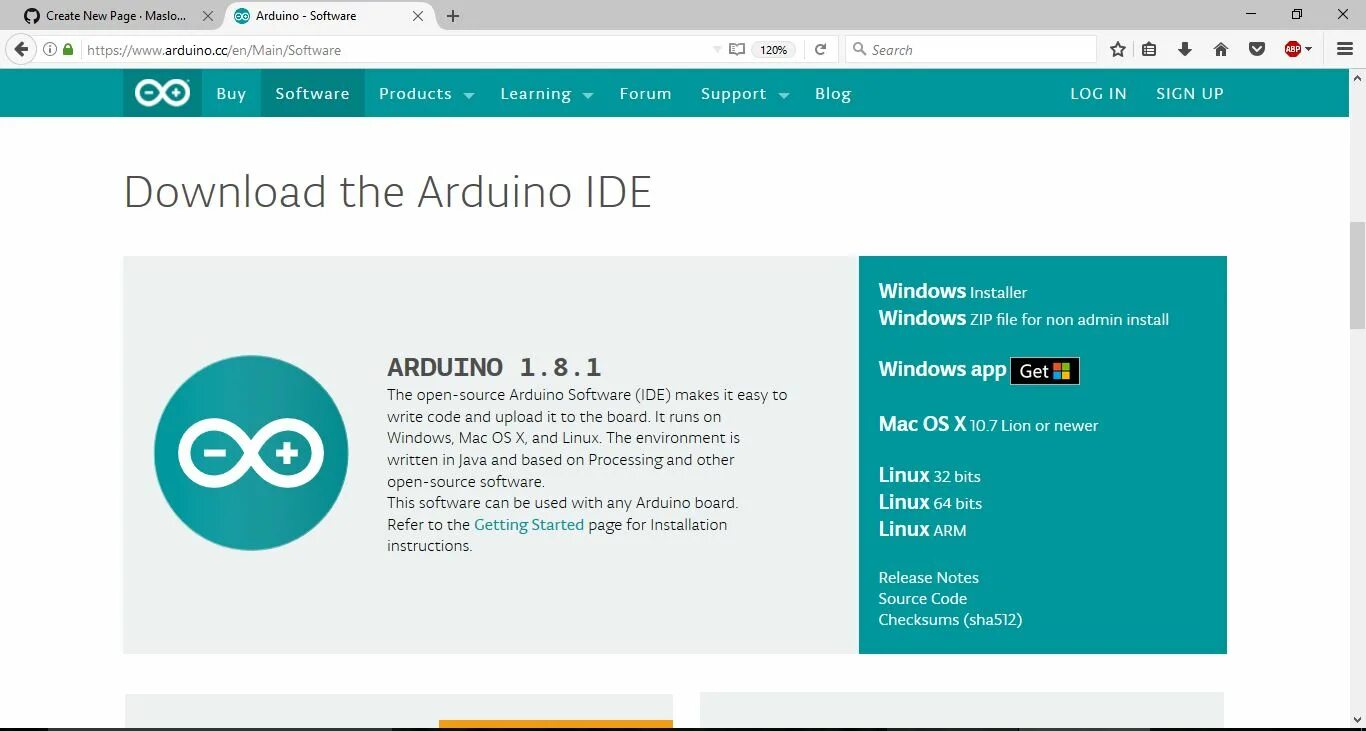Click the green padlock security icon

[x=68, y=49]
